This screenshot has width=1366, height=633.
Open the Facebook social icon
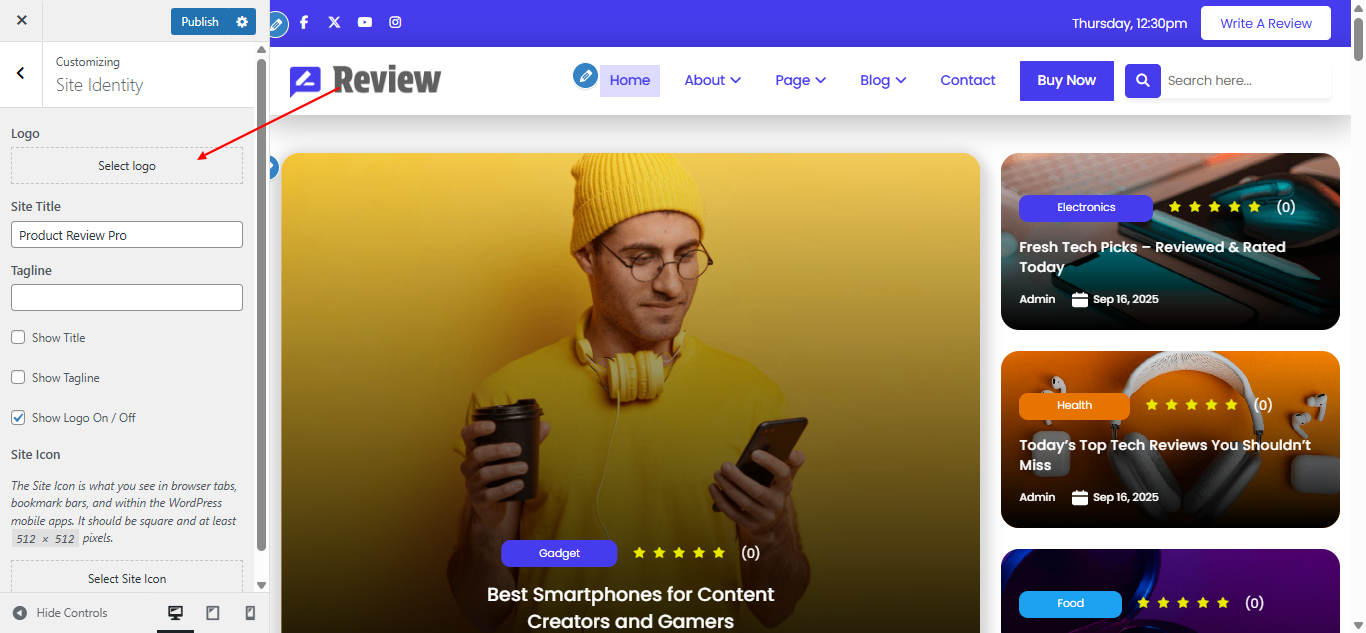304,22
